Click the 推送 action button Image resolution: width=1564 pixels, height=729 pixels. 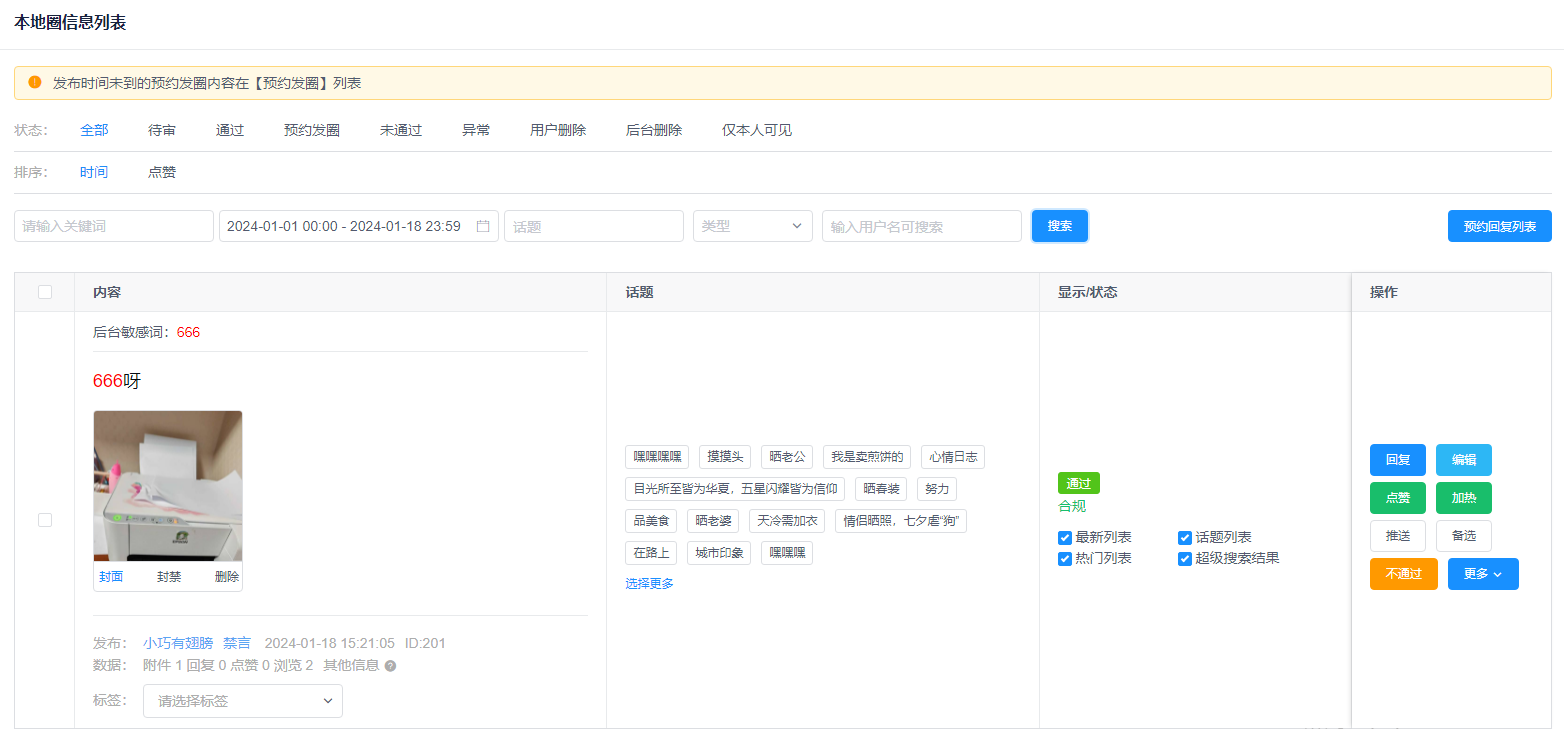[x=1398, y=536]
